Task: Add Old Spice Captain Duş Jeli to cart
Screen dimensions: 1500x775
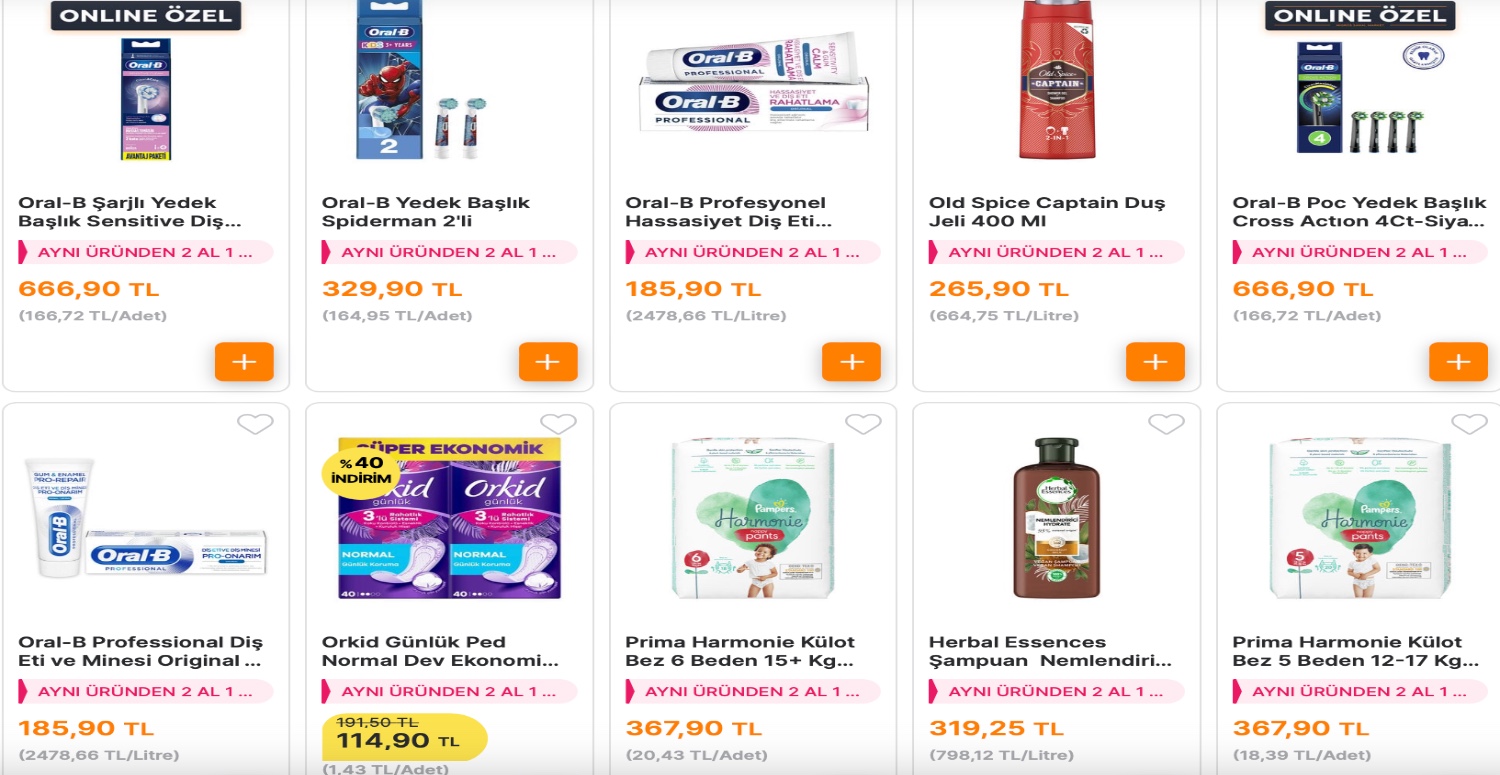Action: 1155,361
